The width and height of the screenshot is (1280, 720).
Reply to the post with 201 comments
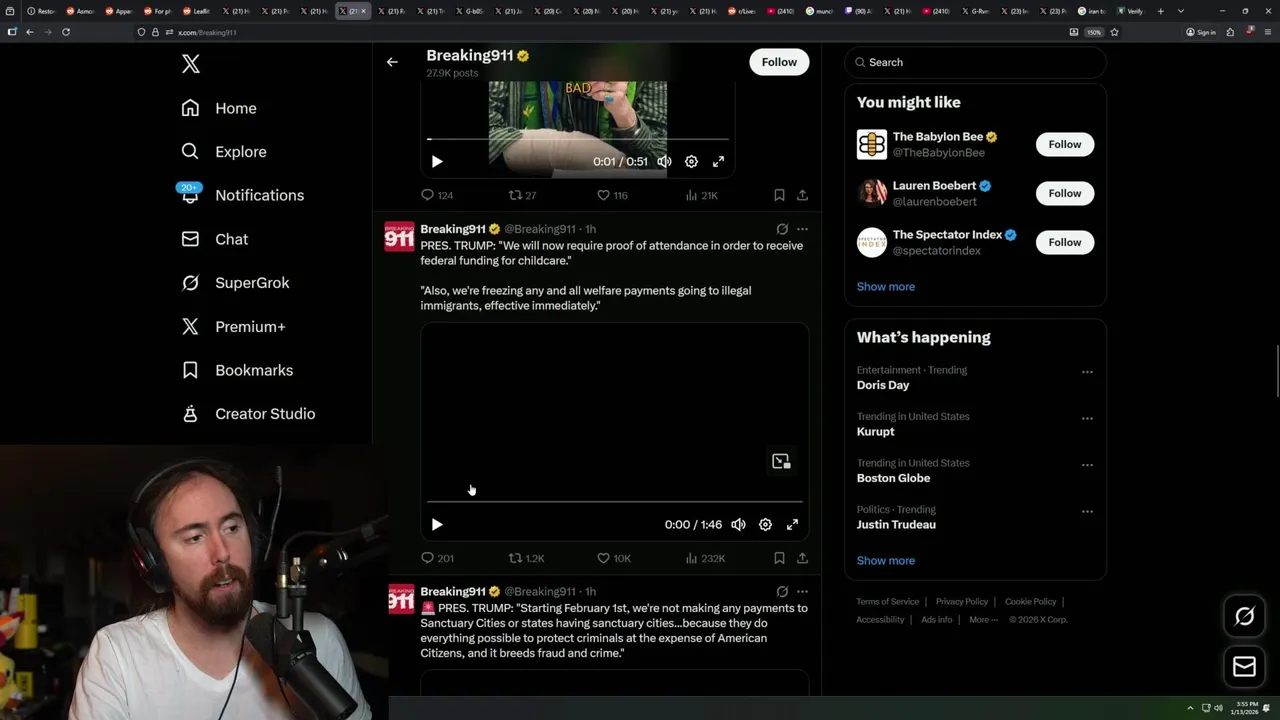click(x=437, y=558)
